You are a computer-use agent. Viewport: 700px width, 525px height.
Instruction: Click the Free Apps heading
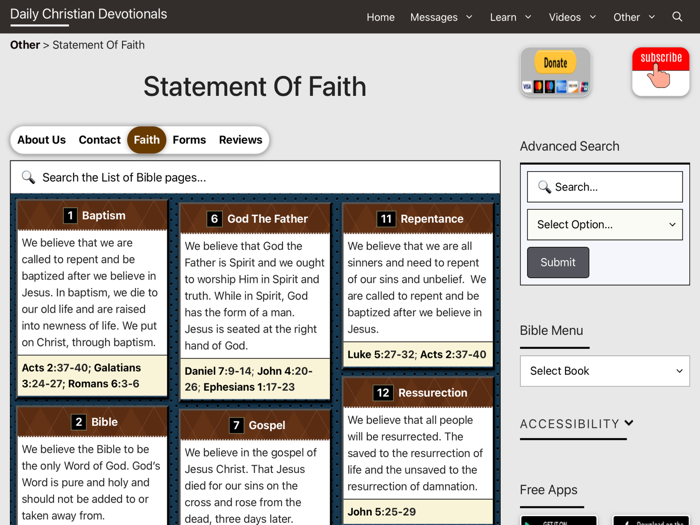(x=549, y=490)
